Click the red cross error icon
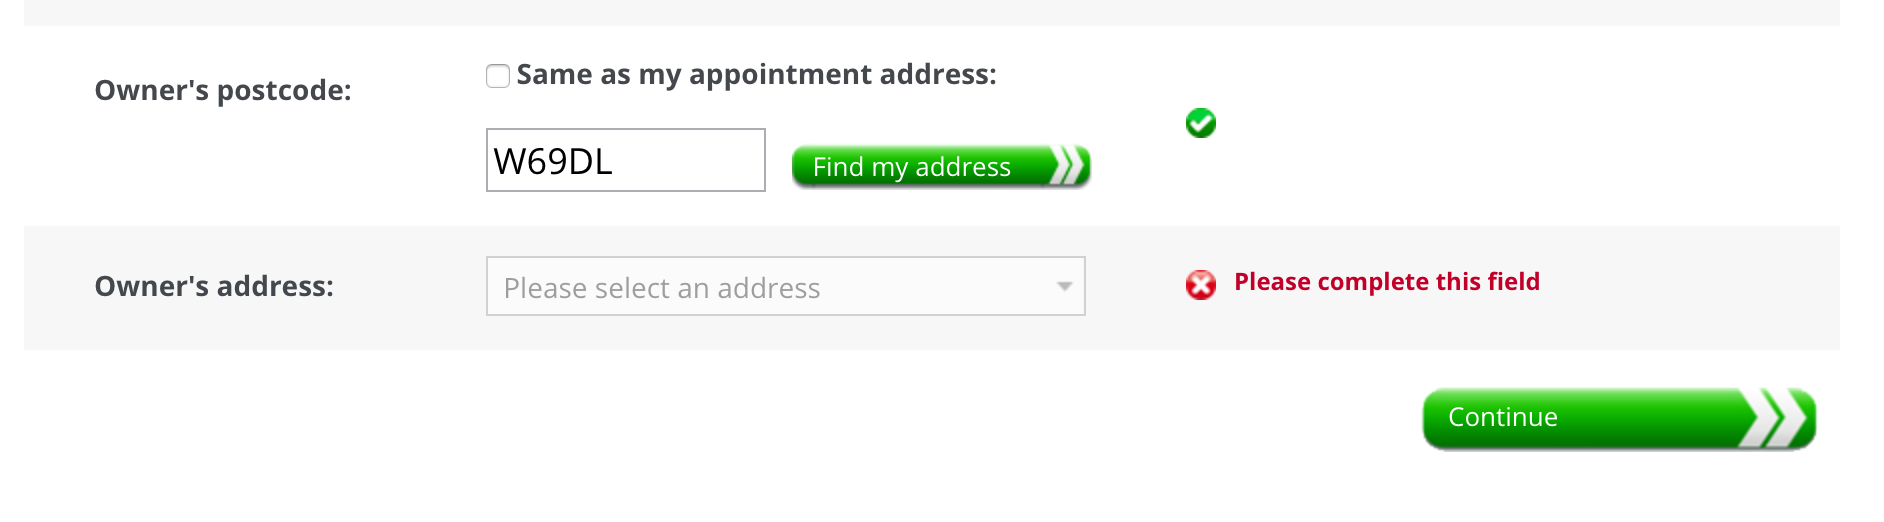The width and height of the screenshot is (1884, 522). coord(1200,285)
